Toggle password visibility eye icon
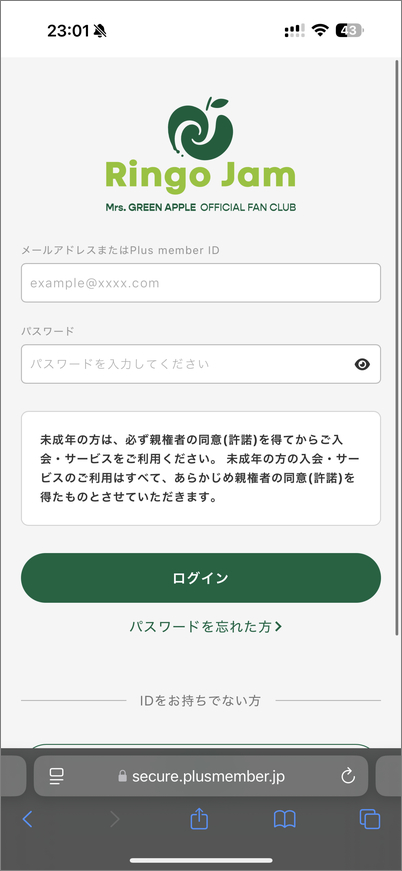This screenshot has height=871, width=402. [362, 364]
